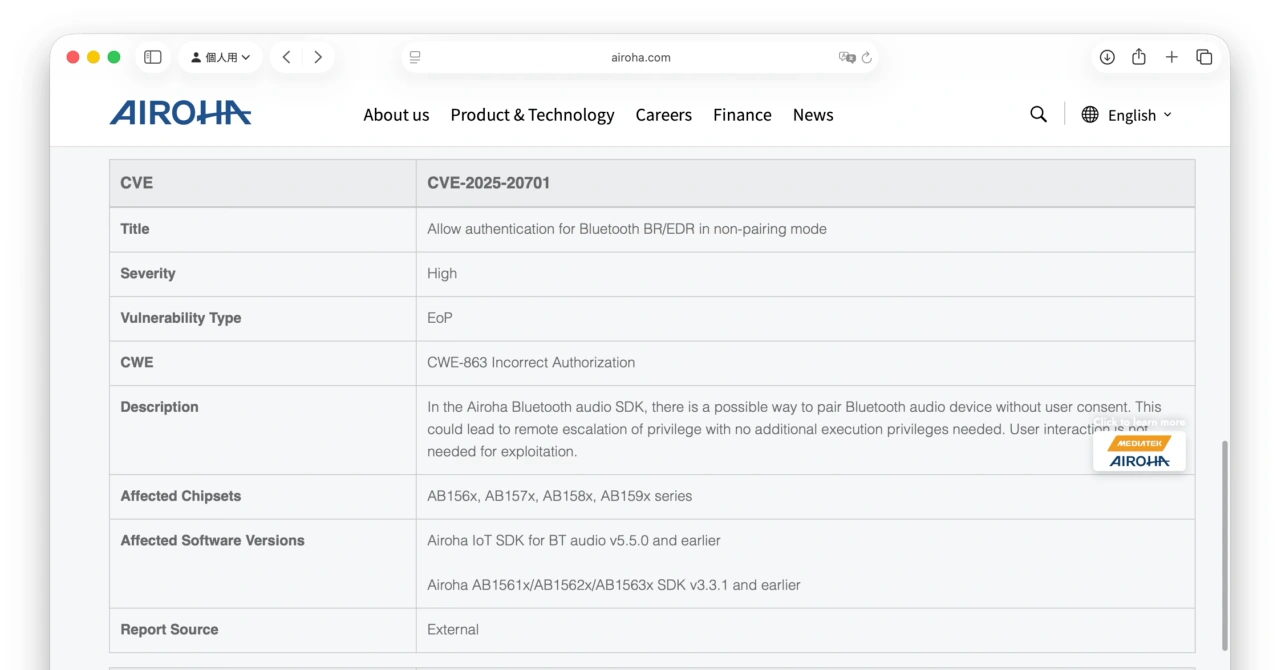Show the tab overview
Viewport: 1280px width, 670px height.
[x=1204, y=57]
